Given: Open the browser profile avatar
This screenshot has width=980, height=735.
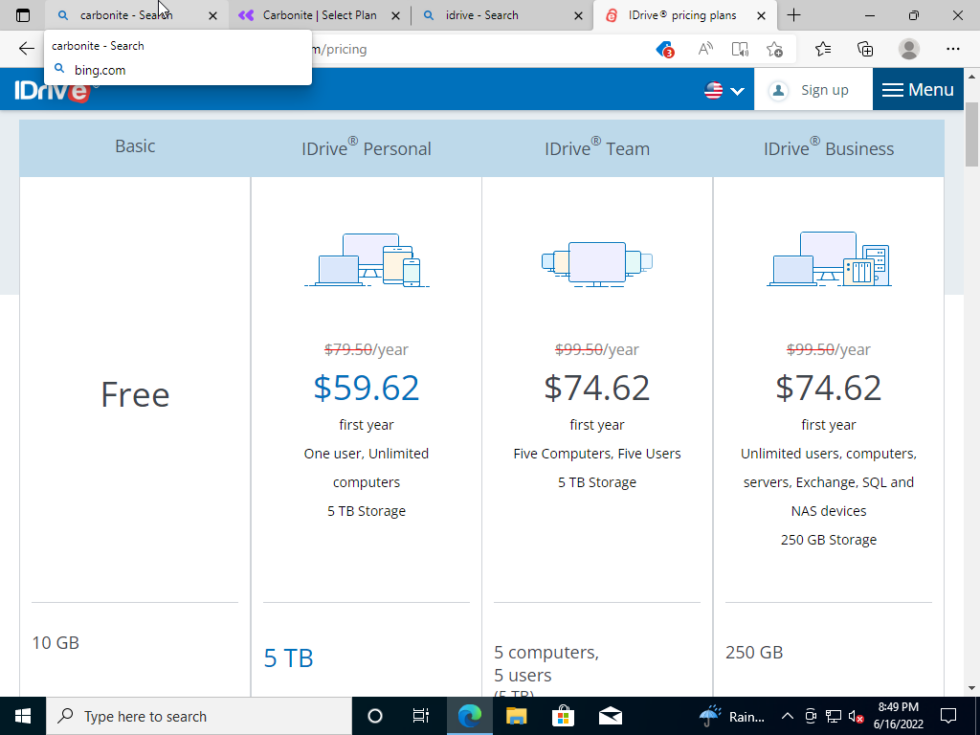Looking at the screenshot, I should [909, 49].
